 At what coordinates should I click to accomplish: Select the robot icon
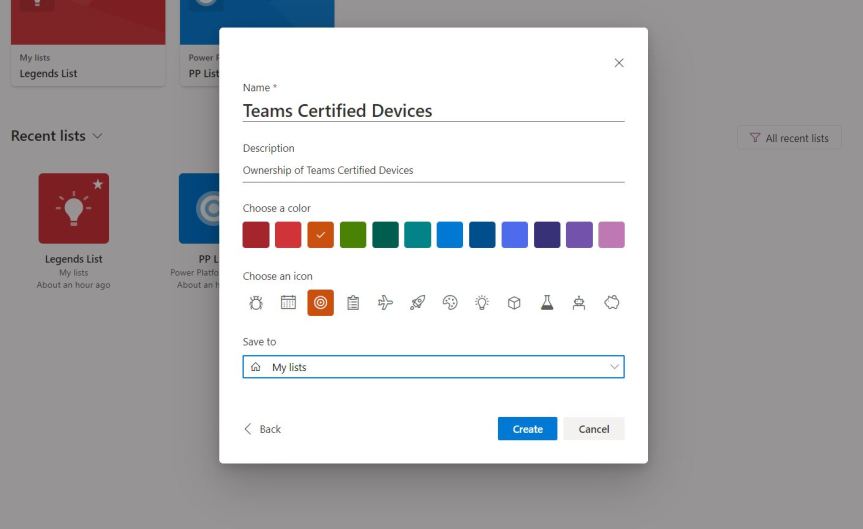click(x=578, y=302)
